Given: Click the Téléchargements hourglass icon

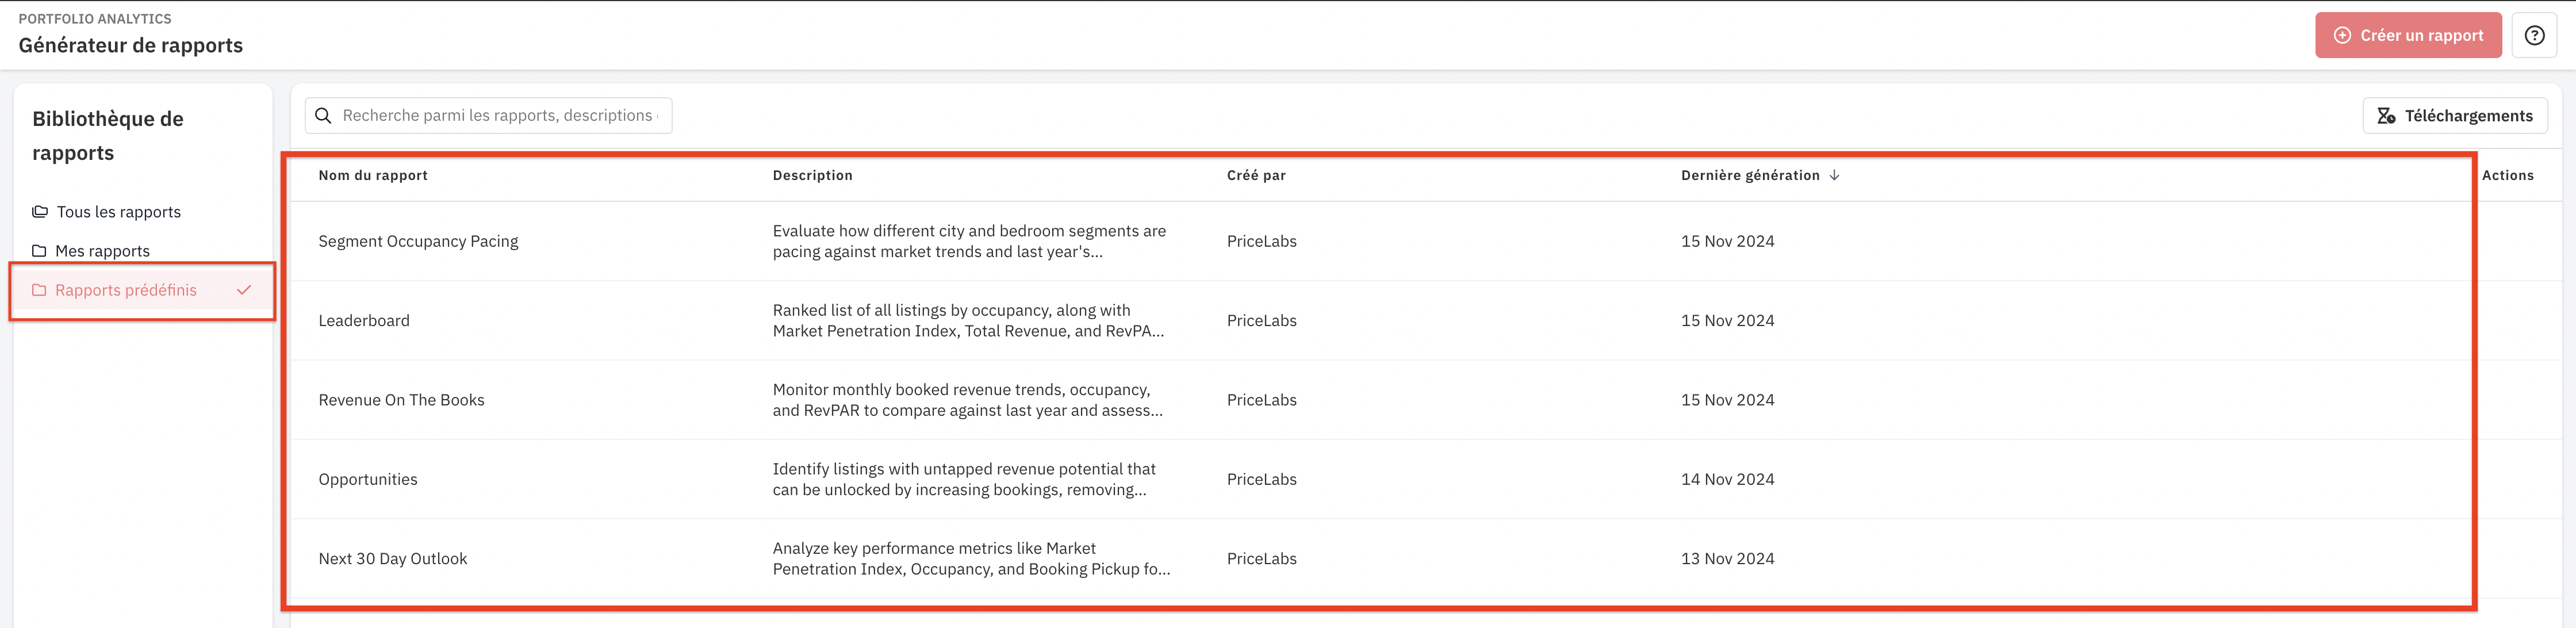Looking at the screenshot, I should 2386,116.
